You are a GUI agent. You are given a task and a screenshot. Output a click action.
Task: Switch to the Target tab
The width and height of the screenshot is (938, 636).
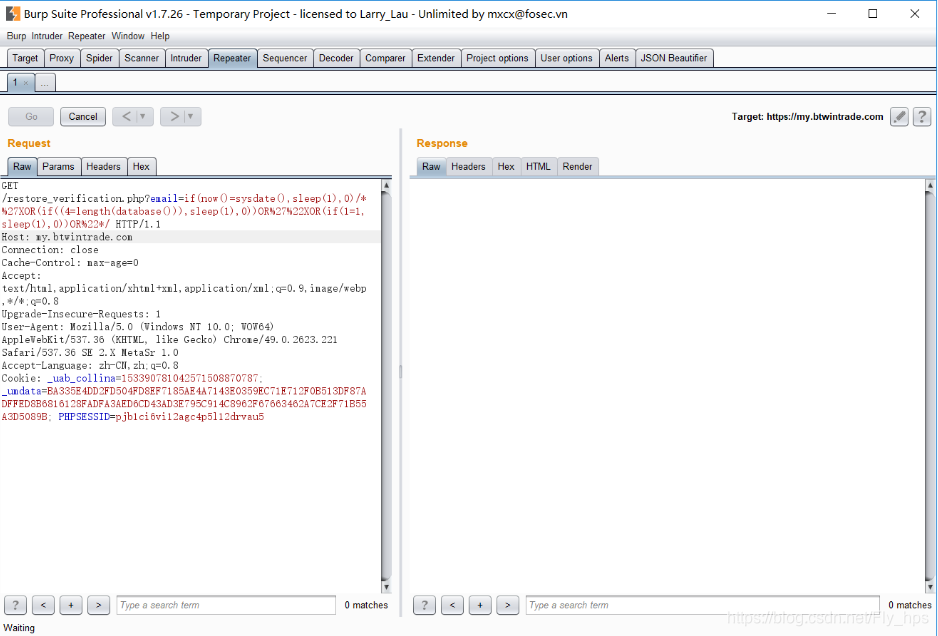pos(25,58)
